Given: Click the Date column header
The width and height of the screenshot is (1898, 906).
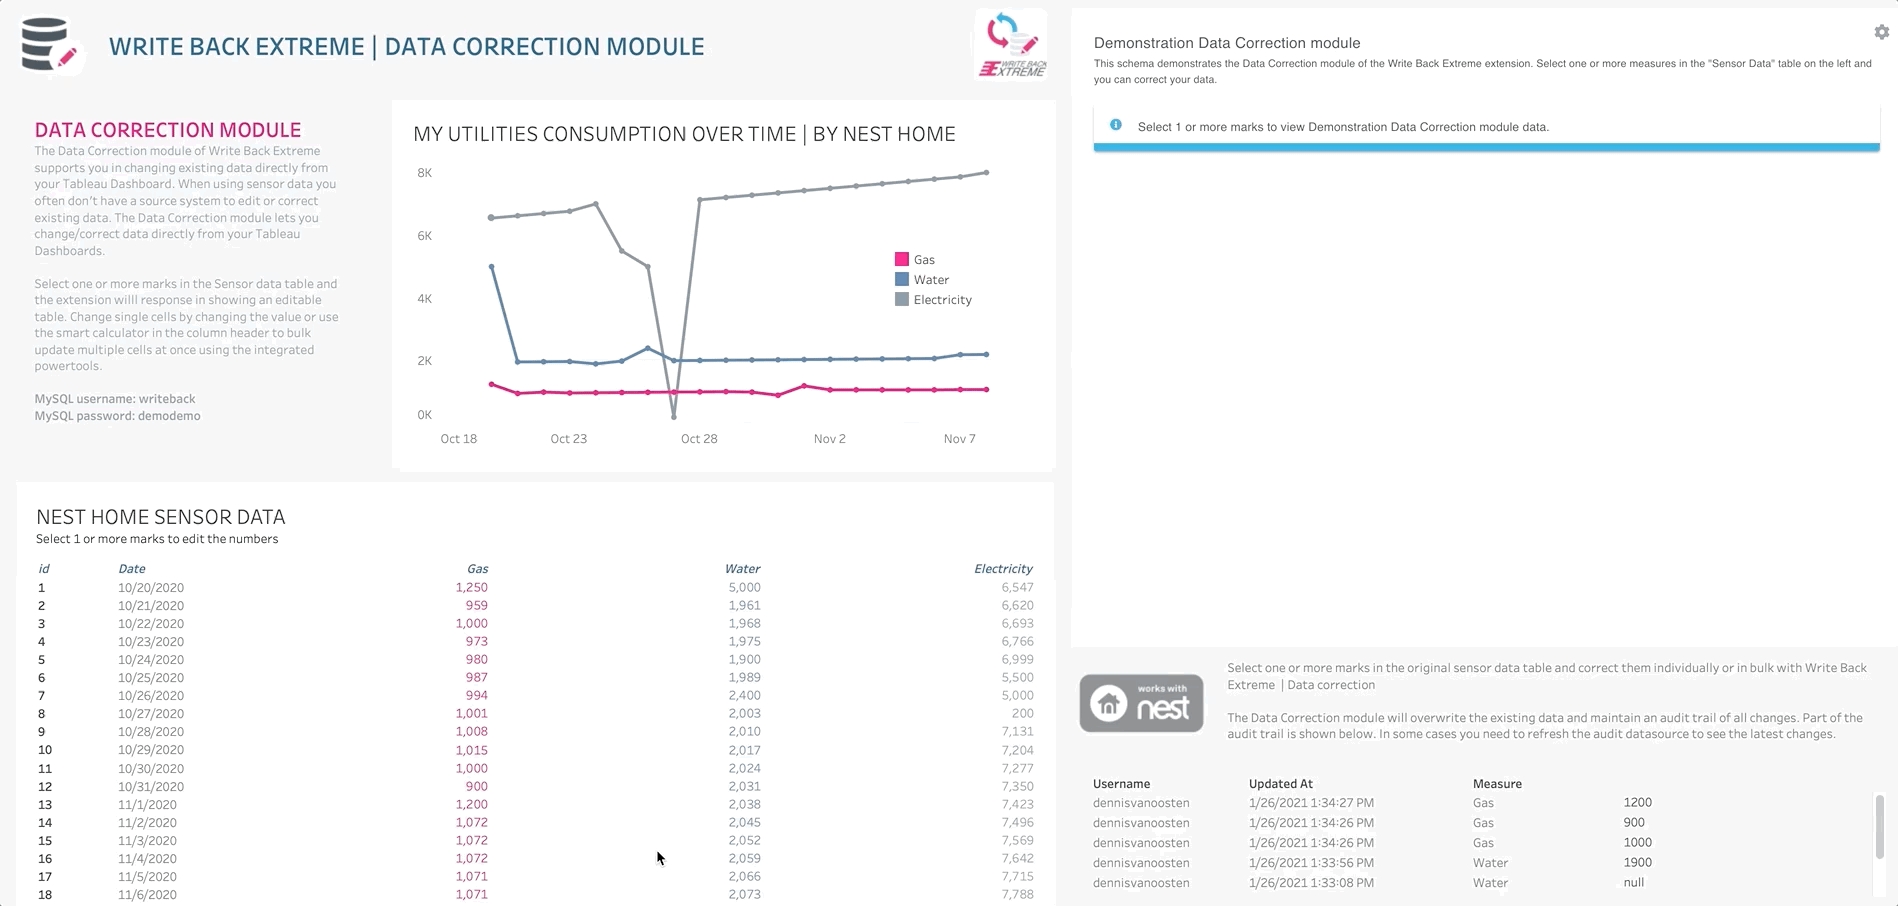Looking at the screenshot, I should (x=132, y=569).
